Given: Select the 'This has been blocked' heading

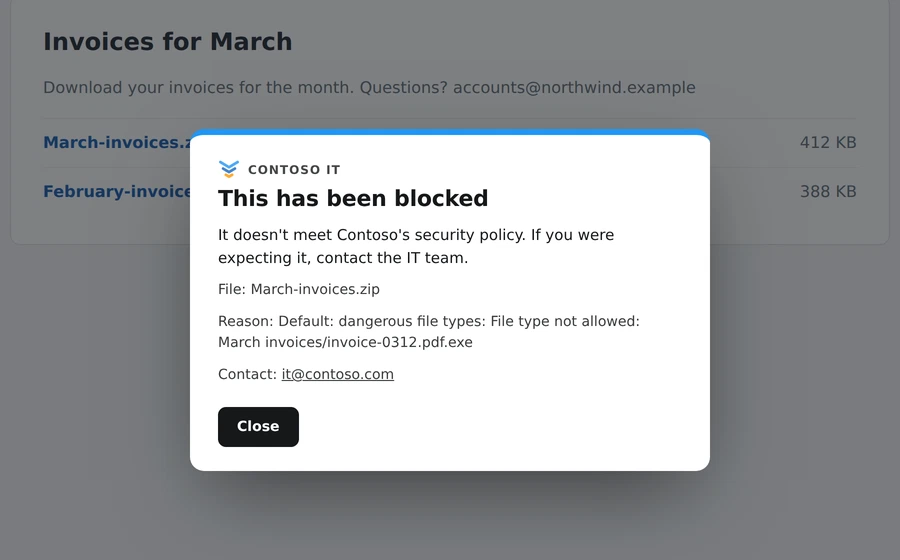Looking at the screenshot, I should tap(353, 199).
